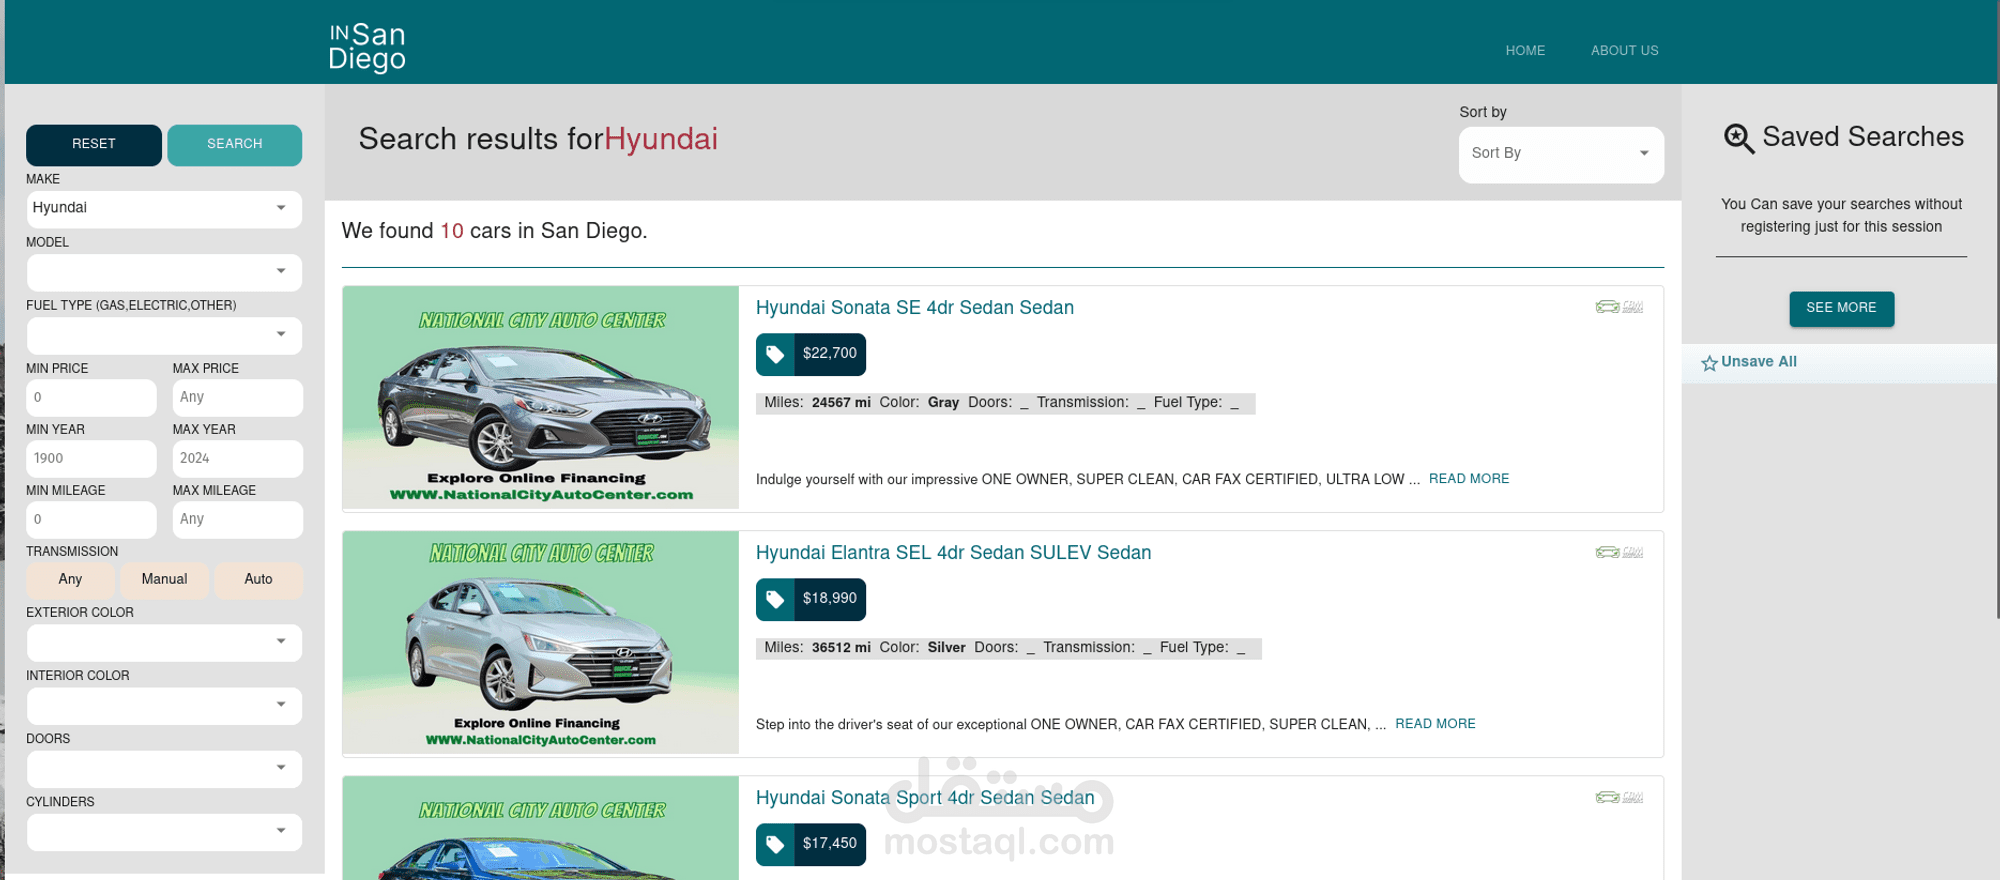This screenshot has height=880, width=2000.
Task: Click the Min Mileage input field
Action: (x=91, y=520)
